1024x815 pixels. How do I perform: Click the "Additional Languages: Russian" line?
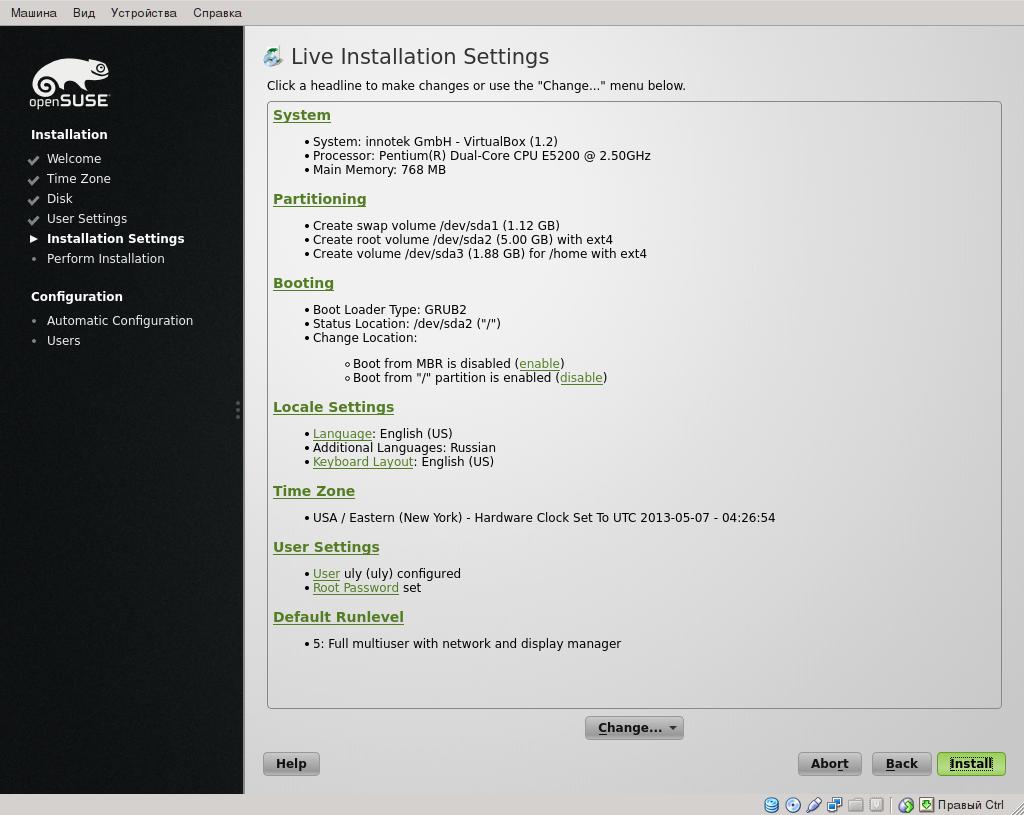click(404, 448)
